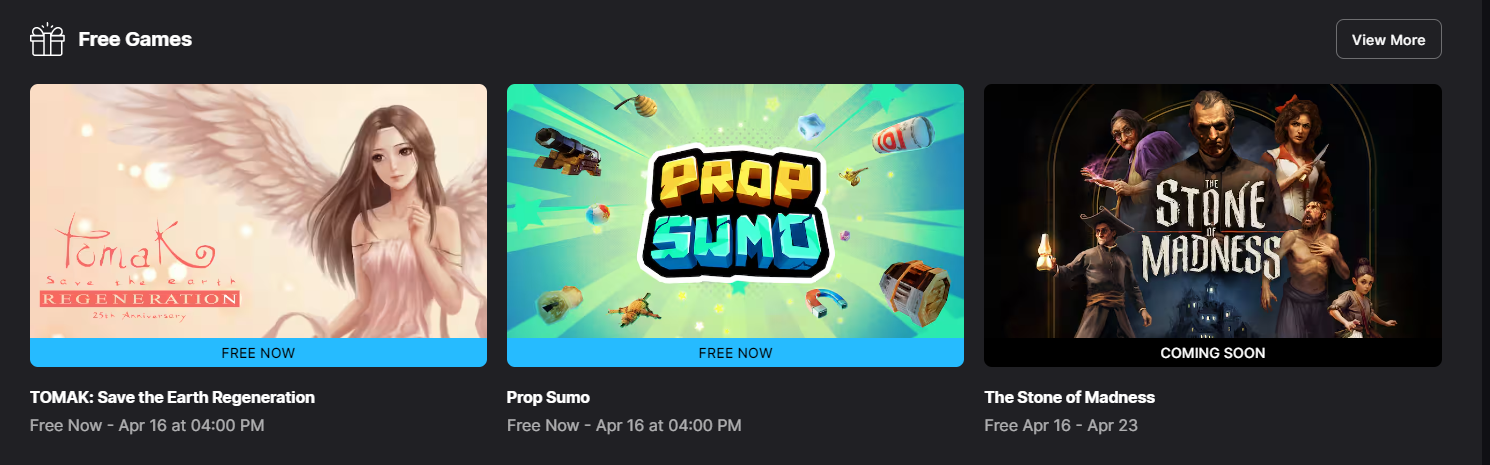
Task: Click the Free Apr 16 - Apr 23 text
Action: point(1061,425)
